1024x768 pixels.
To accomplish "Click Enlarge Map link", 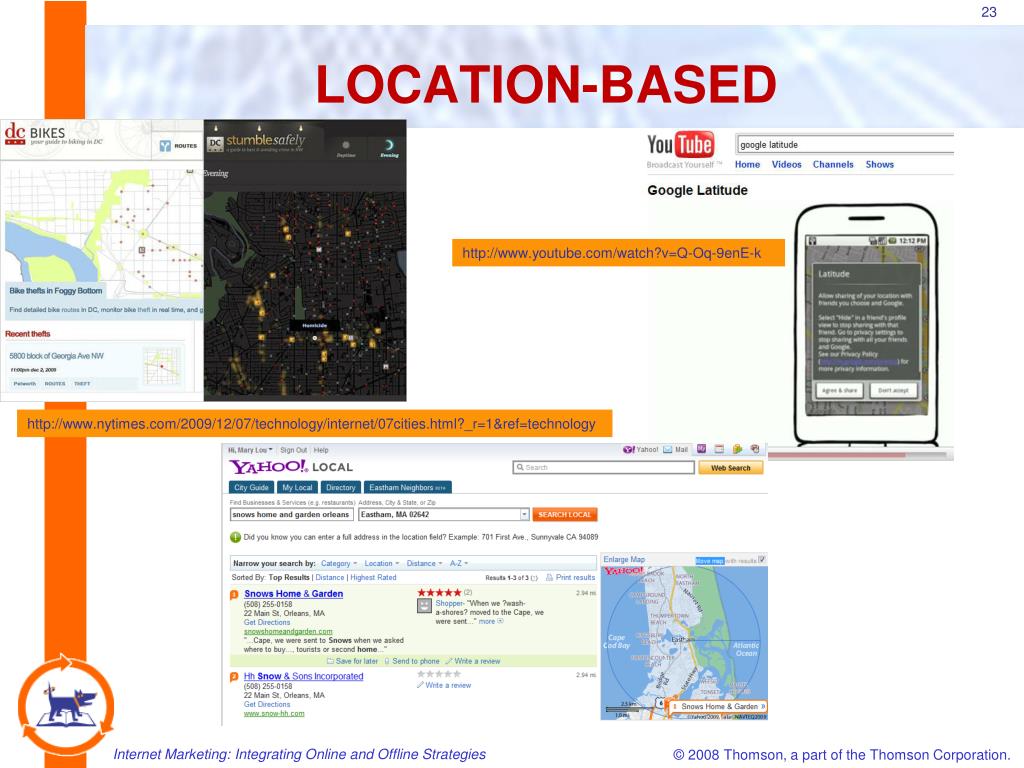I will tap(624, 559).
